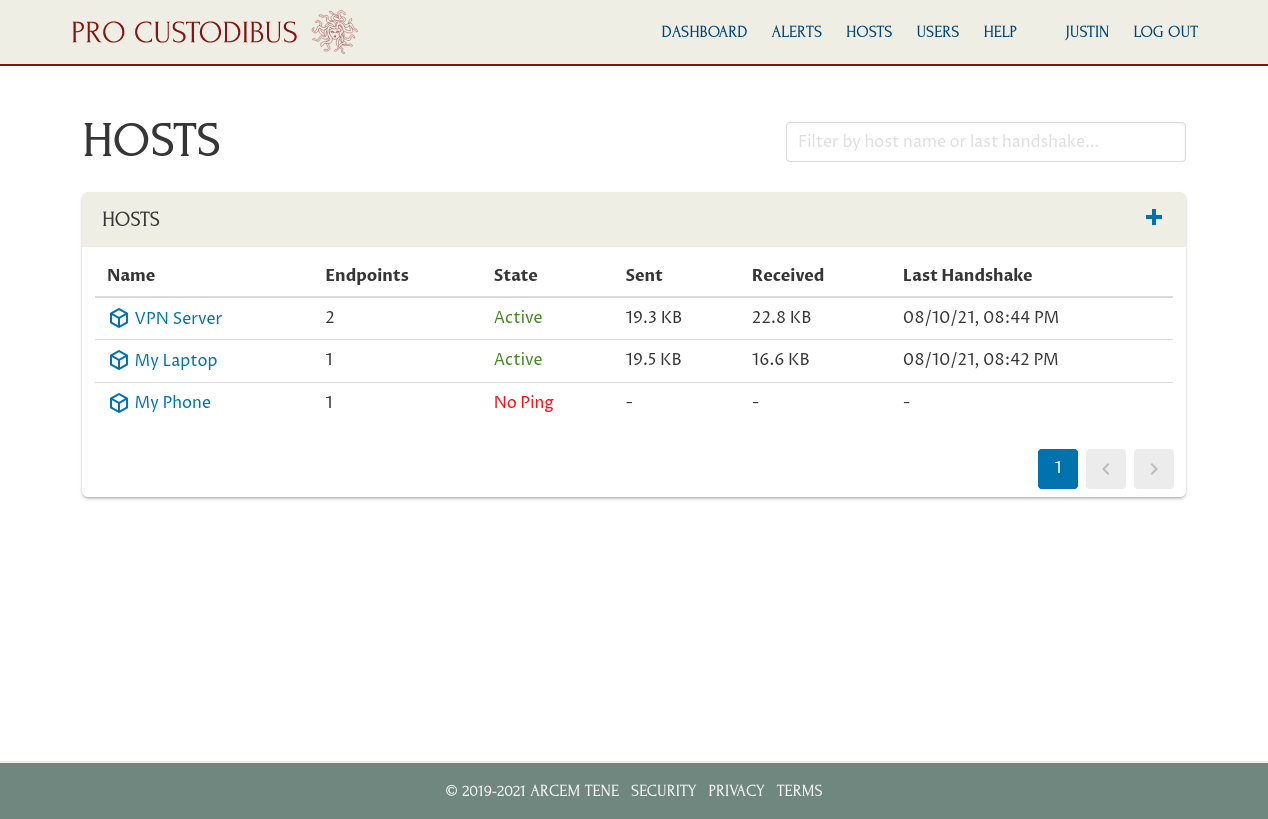Click the State column header
Viewport: 1268px width, 819px height.
coord(516,275)
